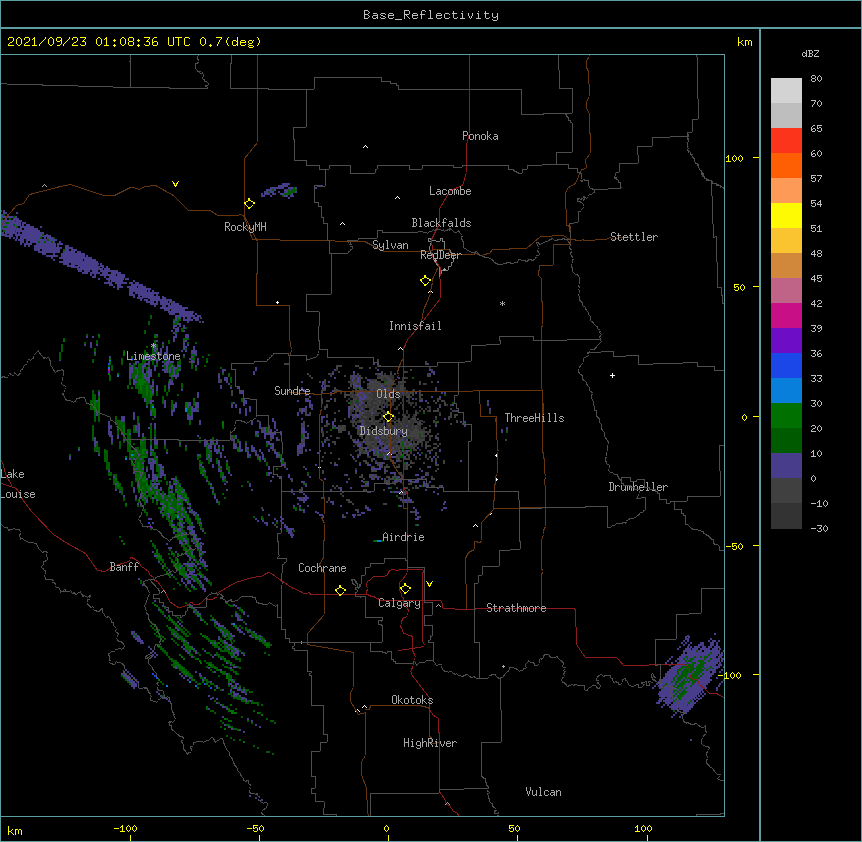Click the Limestone label
This screenshot has width=862, height=842.
point(153,356)
